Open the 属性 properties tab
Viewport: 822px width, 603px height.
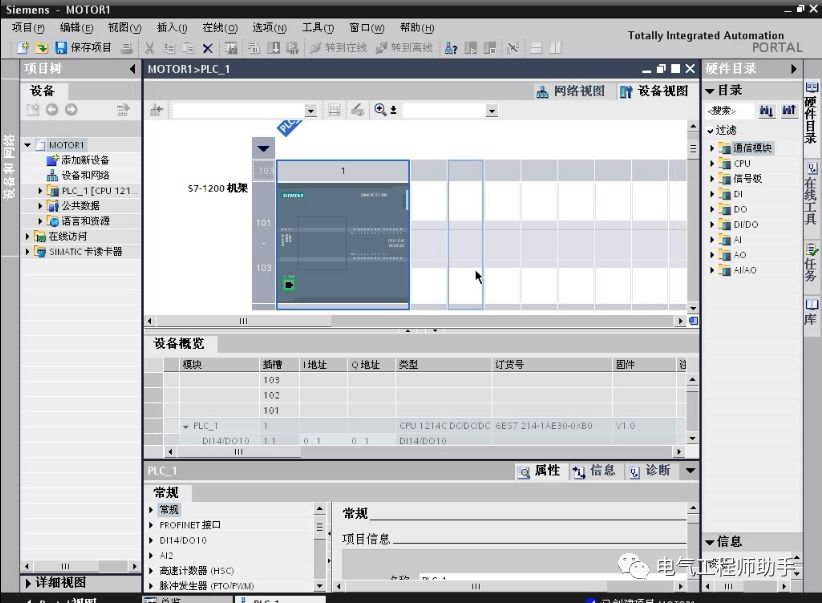pyautogui.click(x=538, y=471)
